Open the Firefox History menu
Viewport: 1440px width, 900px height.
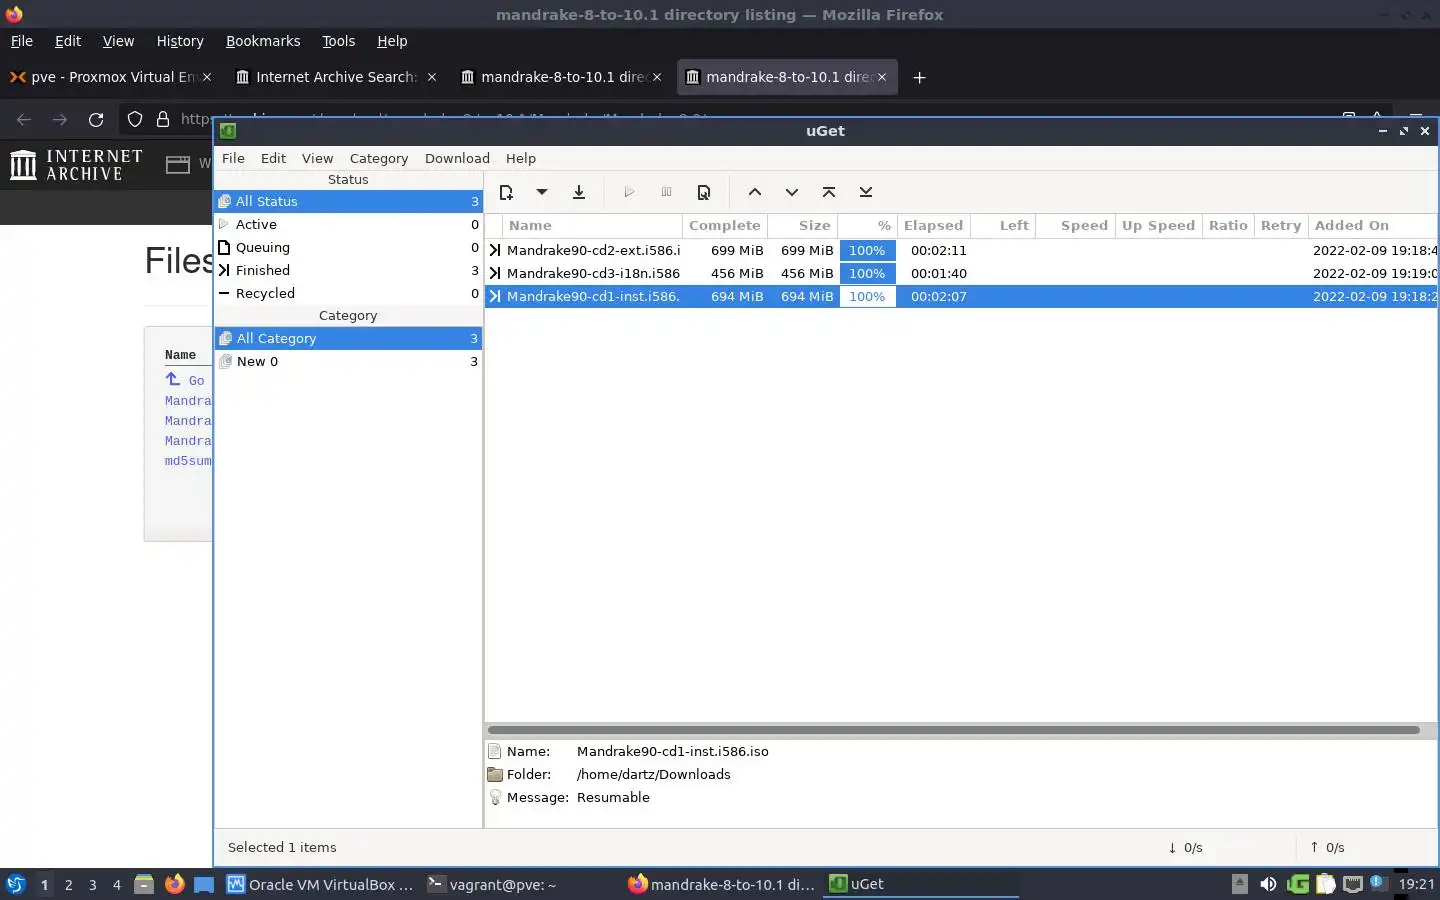(x=180, y=41)
